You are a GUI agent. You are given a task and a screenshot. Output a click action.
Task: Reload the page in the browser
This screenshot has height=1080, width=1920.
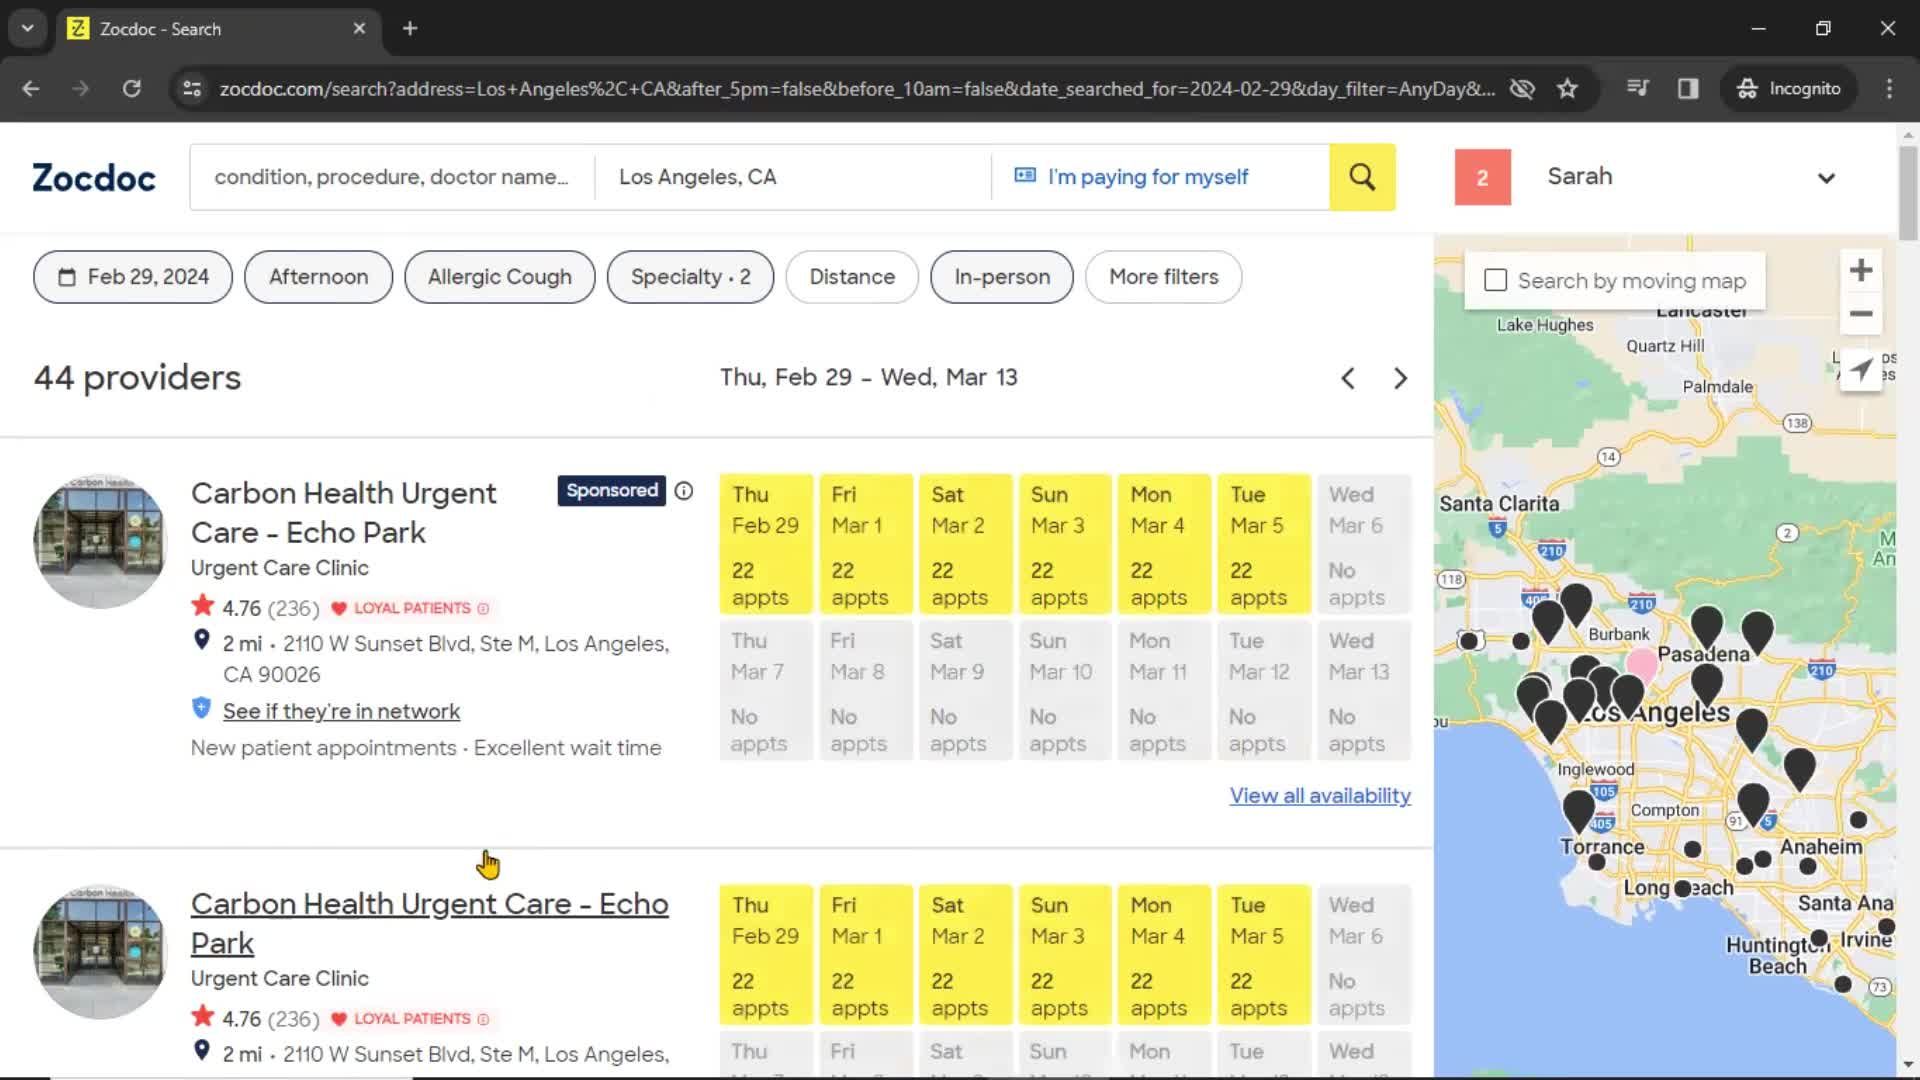(x=131, y=89)
